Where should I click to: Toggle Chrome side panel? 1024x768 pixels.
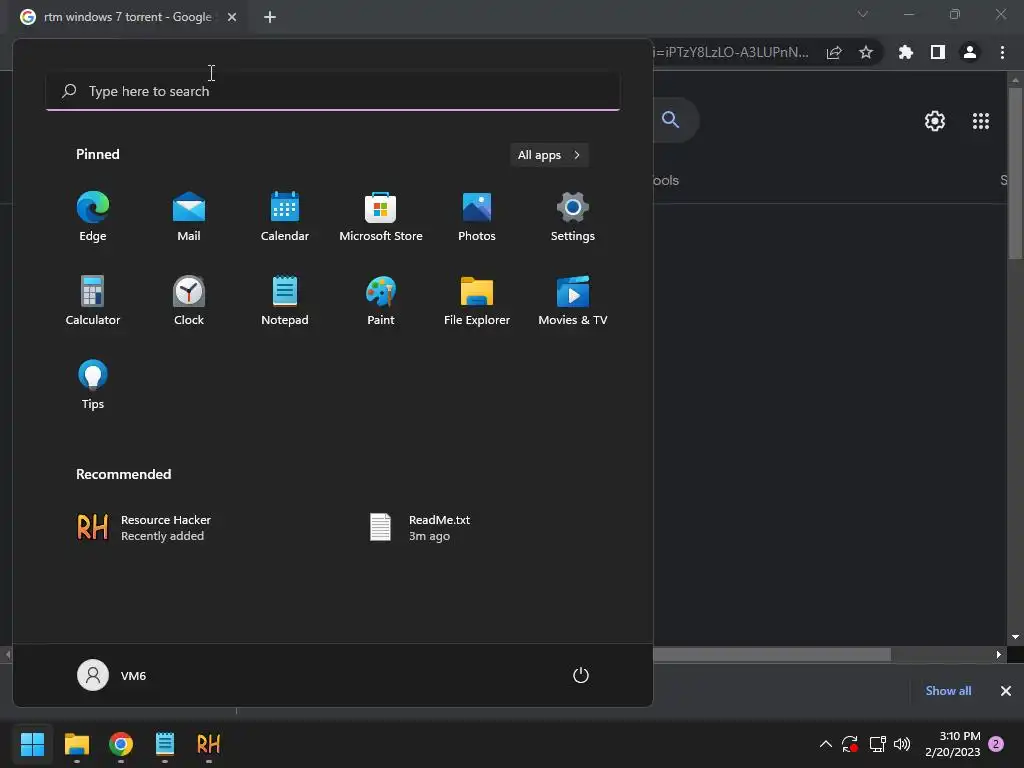tap(938, 53)
